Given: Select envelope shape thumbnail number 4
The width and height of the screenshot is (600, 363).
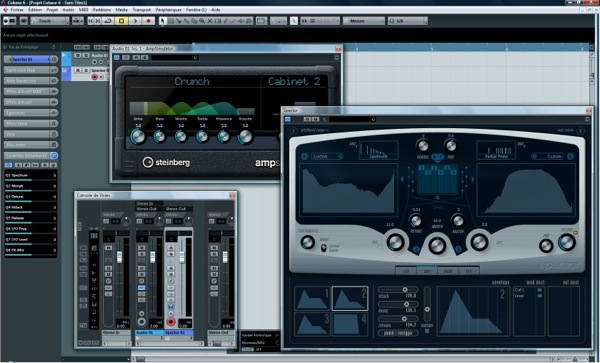Looking at the screenshot, I should (350, 324).
